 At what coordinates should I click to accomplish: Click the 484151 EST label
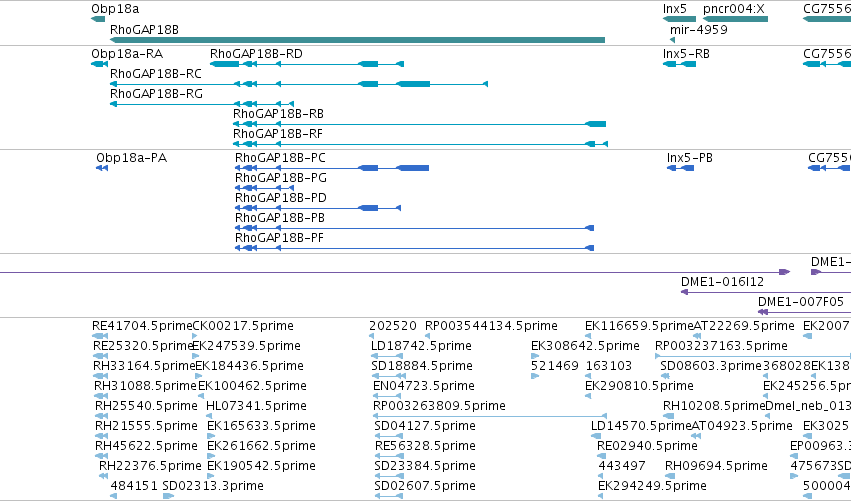click(x=134, y=487)
